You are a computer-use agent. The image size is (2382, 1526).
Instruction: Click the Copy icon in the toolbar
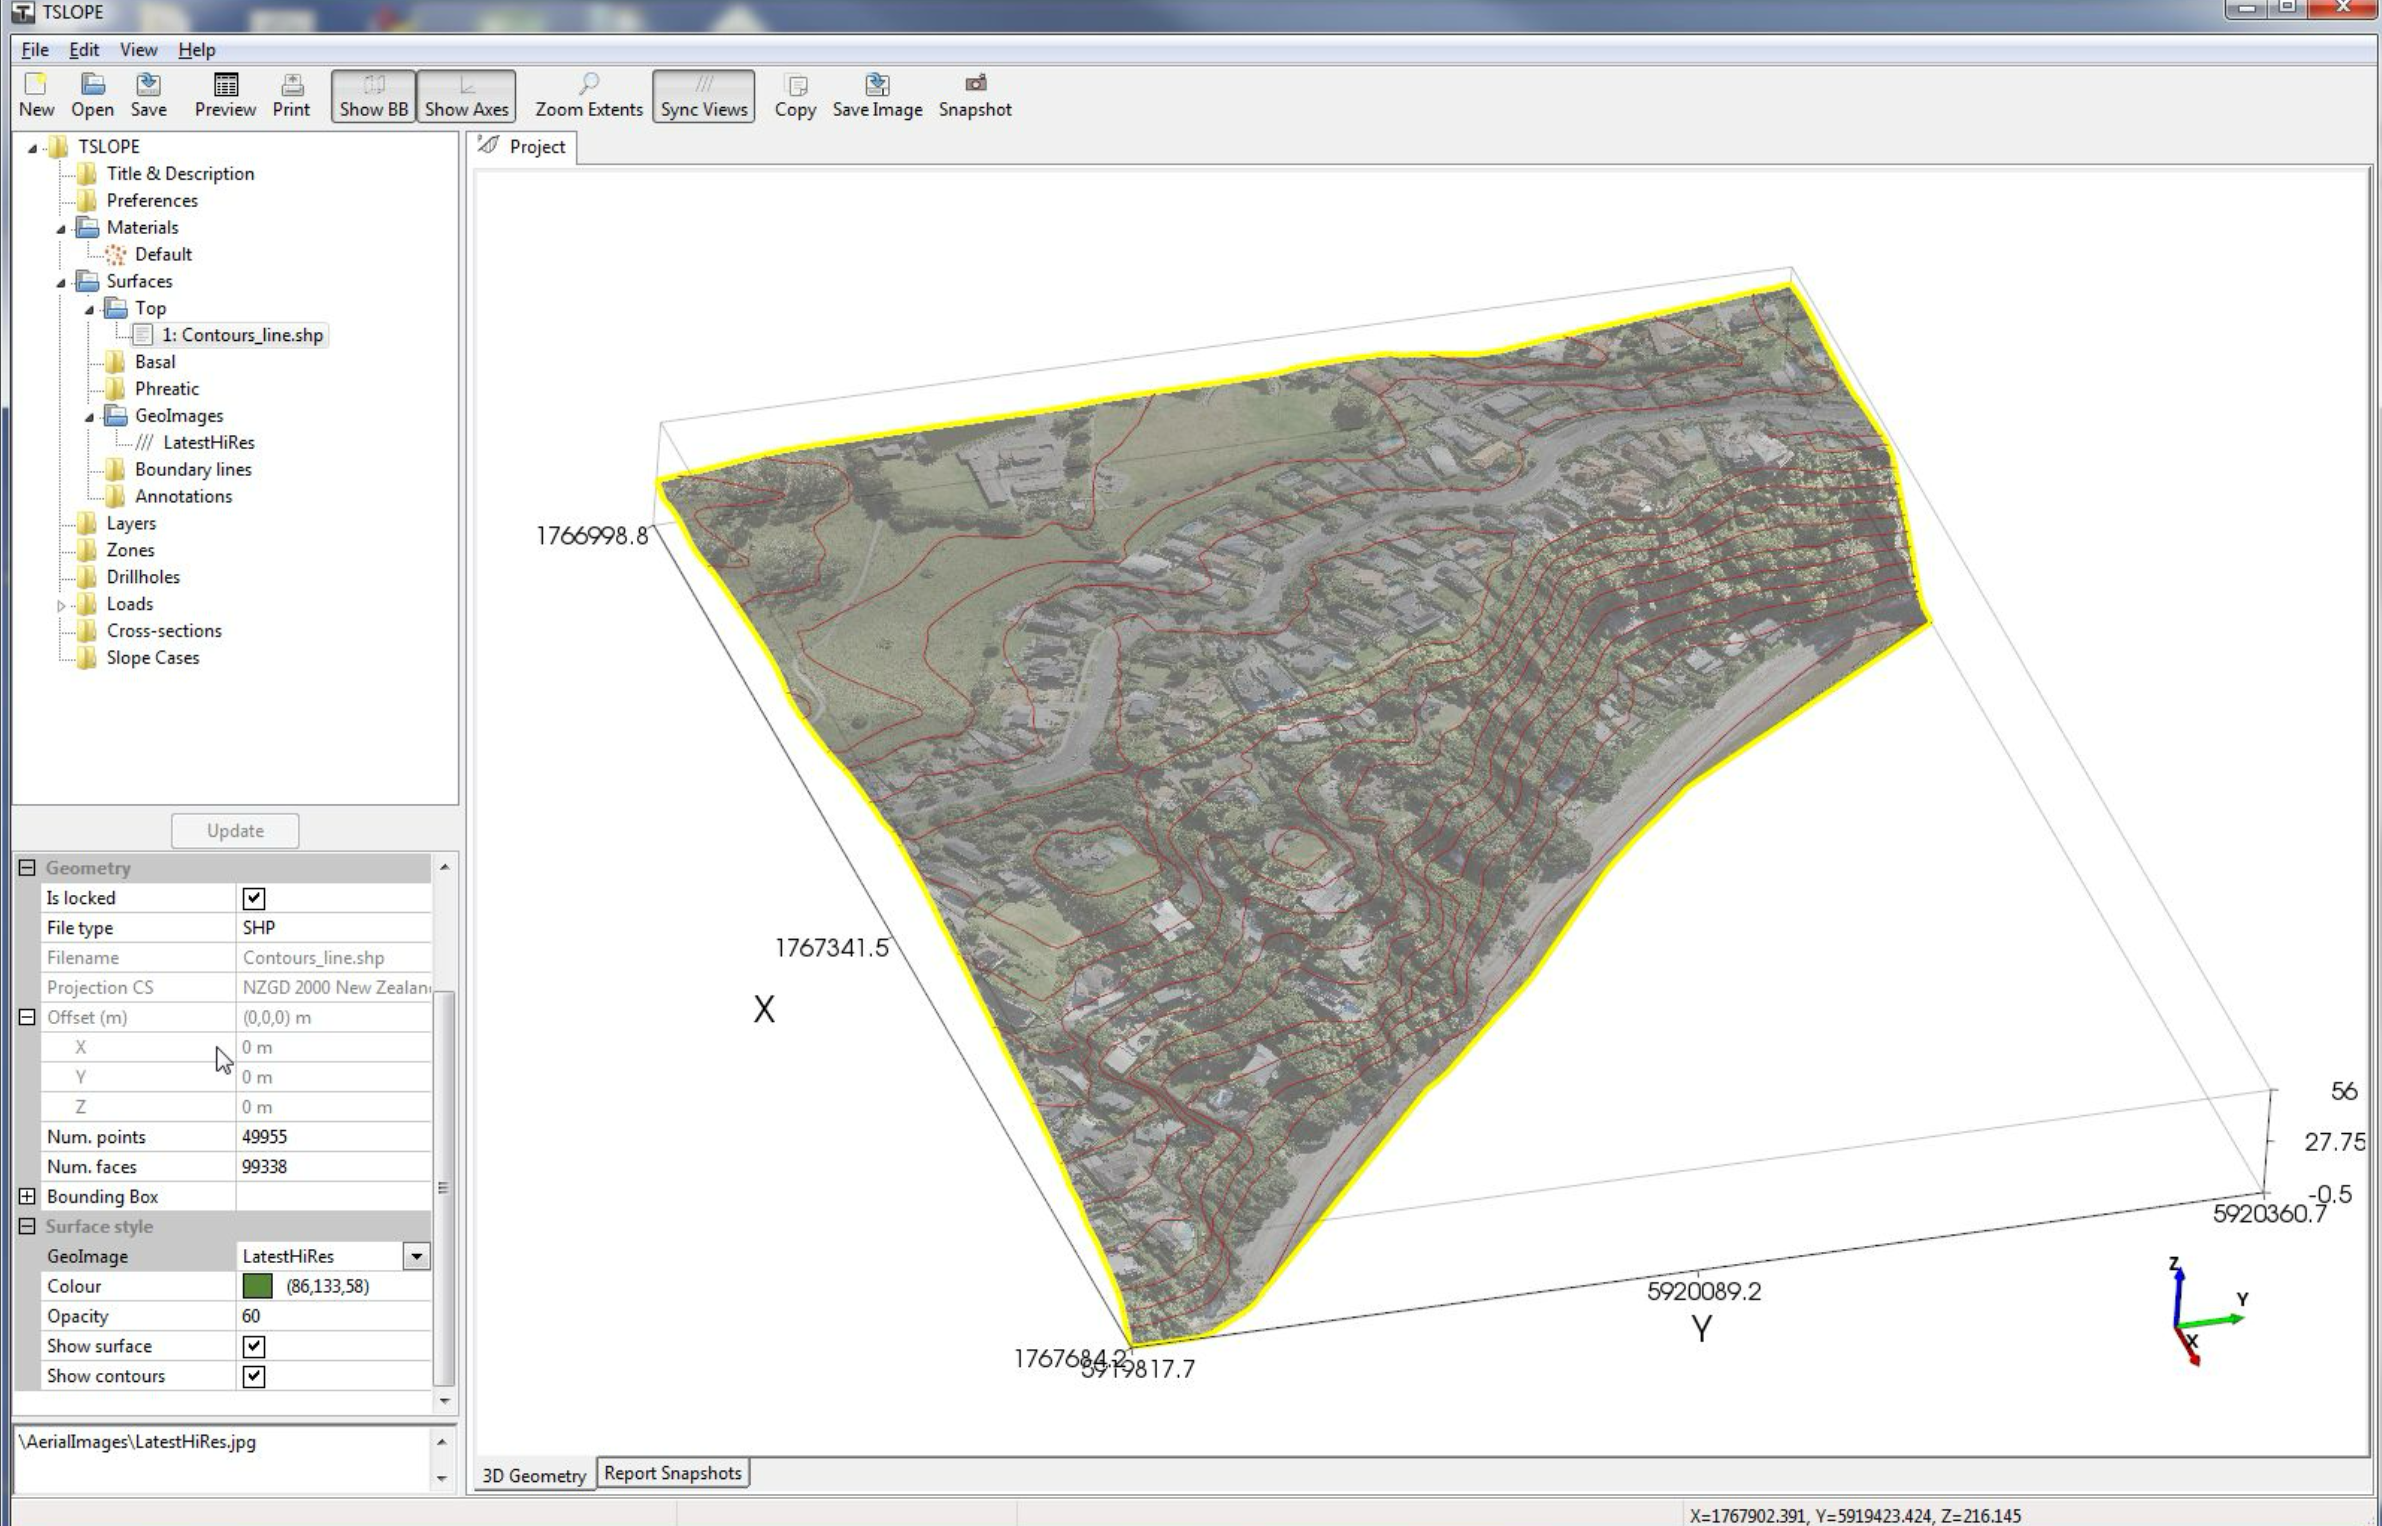794,95
